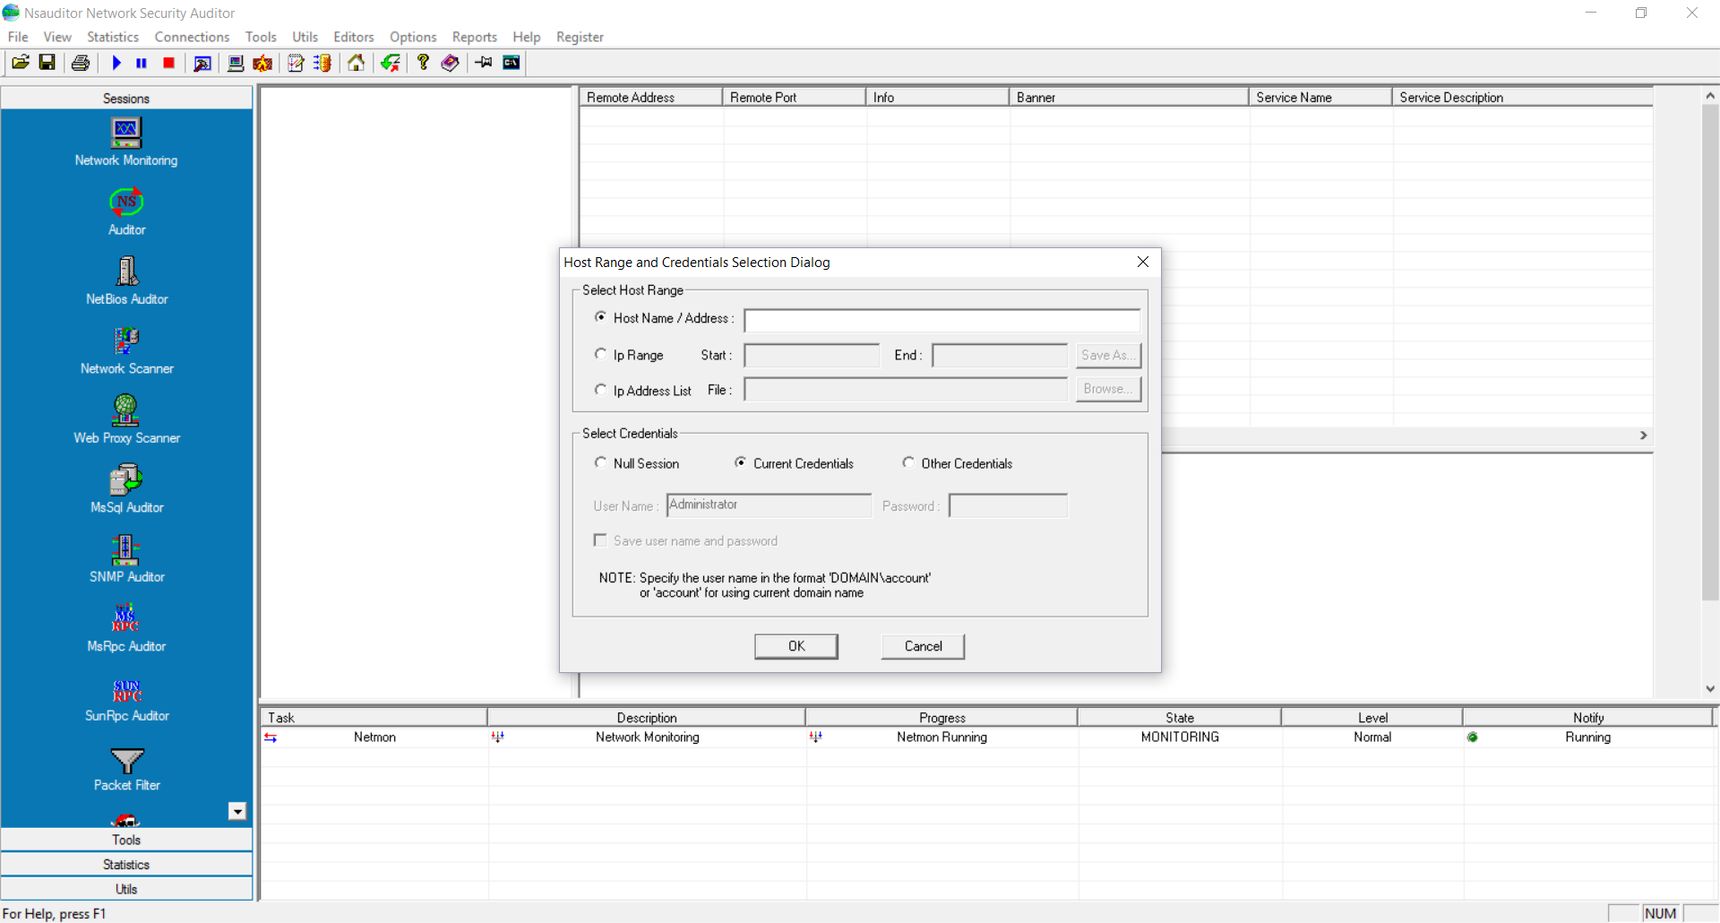Viewport: 1720px width, 923px height.
Task: Click the Ip Range Start field
Action: click(x=812, y=355)
